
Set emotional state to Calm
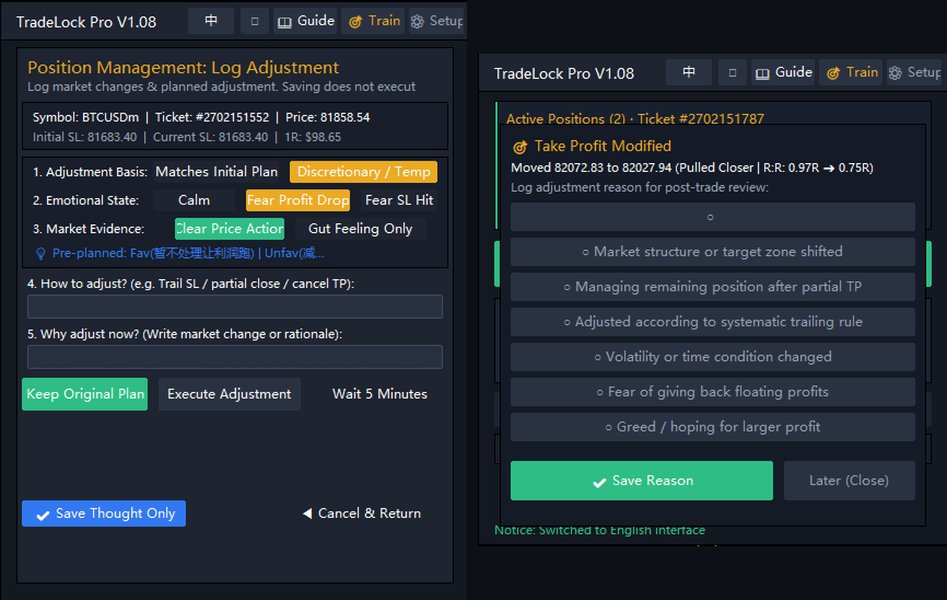(x=194, y=200)
